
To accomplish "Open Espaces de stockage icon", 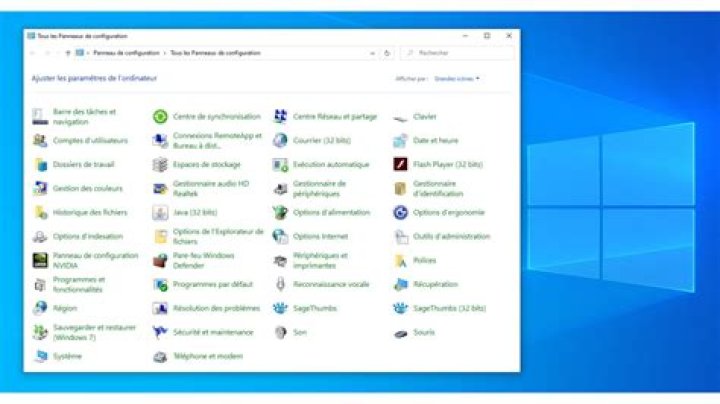I will pos(160,164).
